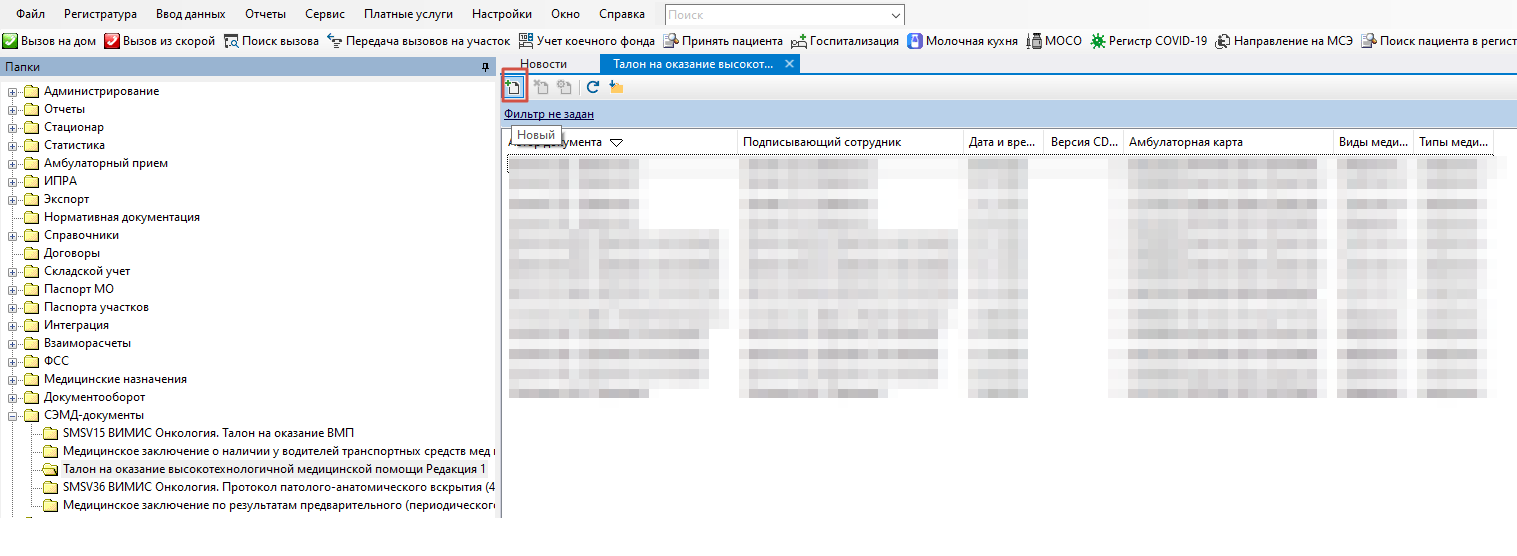Image resolution: width=1517 pixels, height=556 pixels.
Task: Click the Справочники folder icon
Action: 32,235
